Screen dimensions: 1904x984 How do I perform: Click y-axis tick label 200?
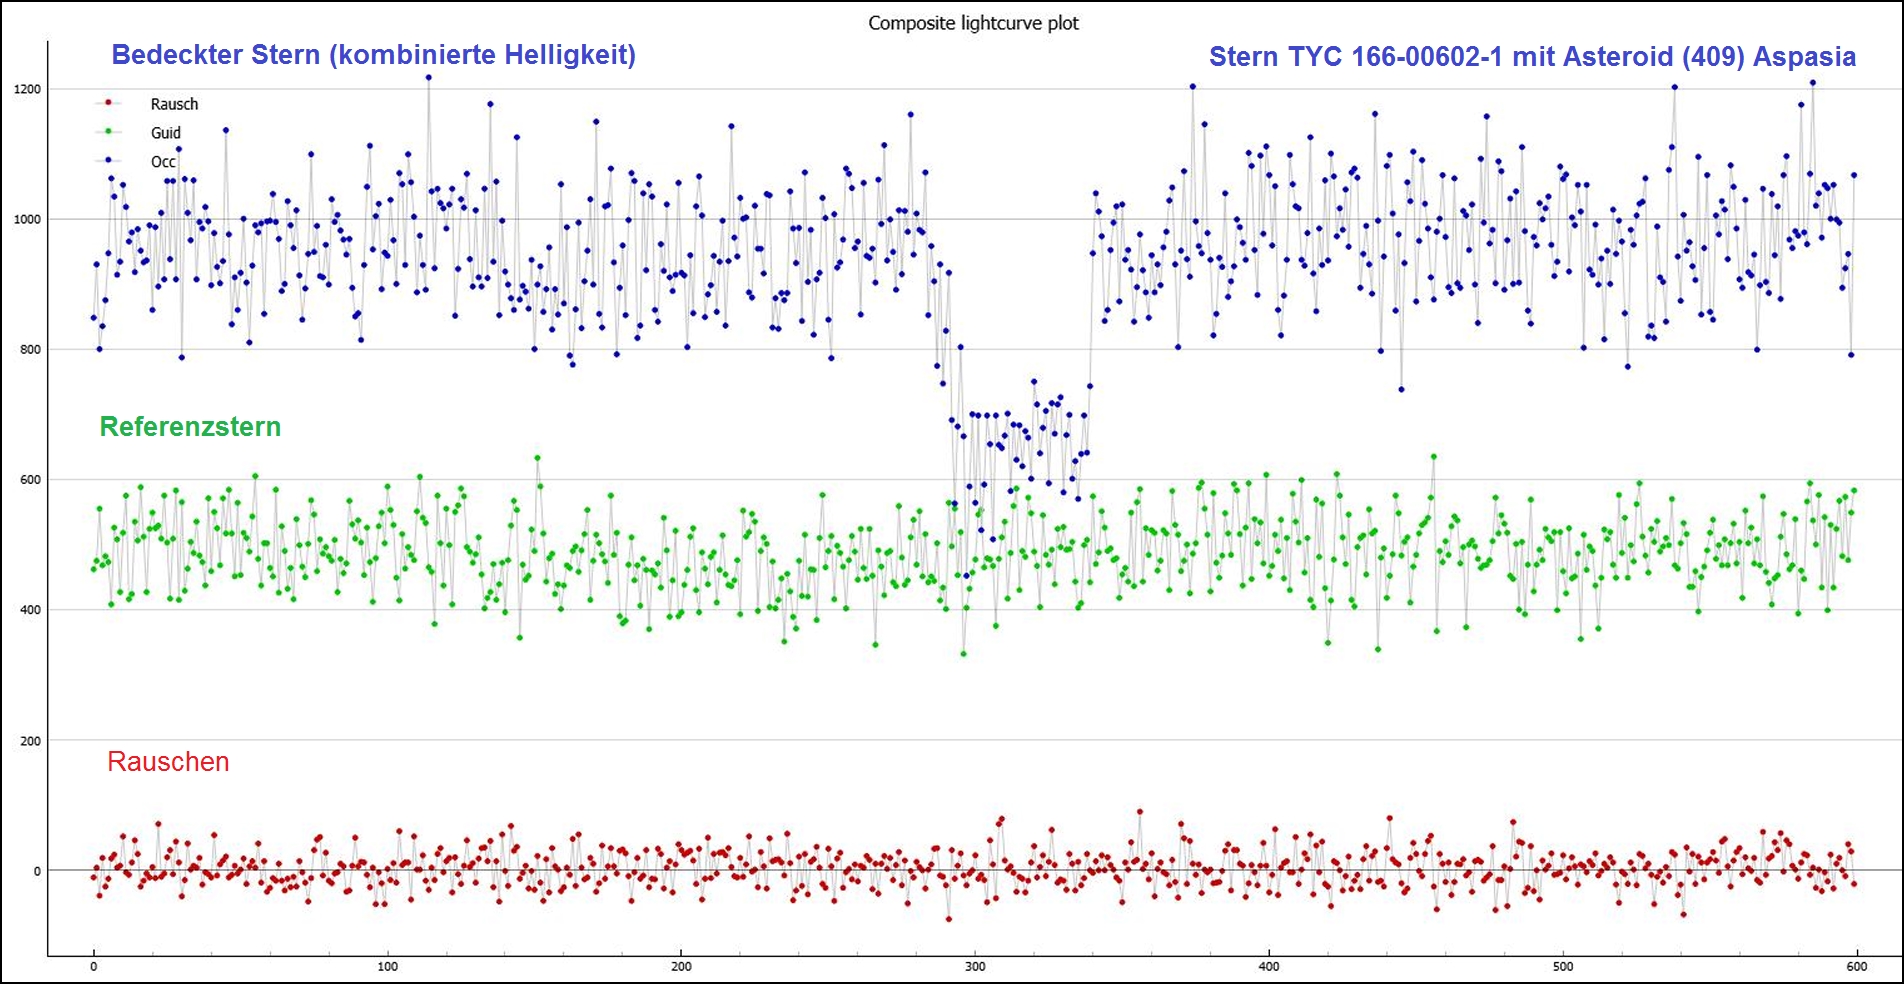[31, 741]
